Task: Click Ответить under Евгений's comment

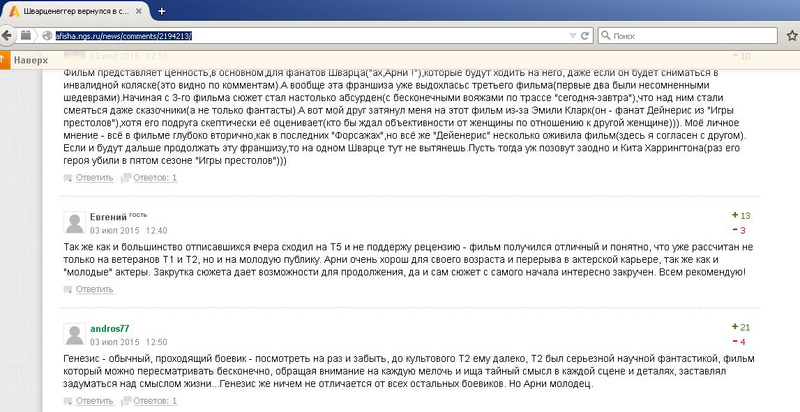Action: (94, 290)
